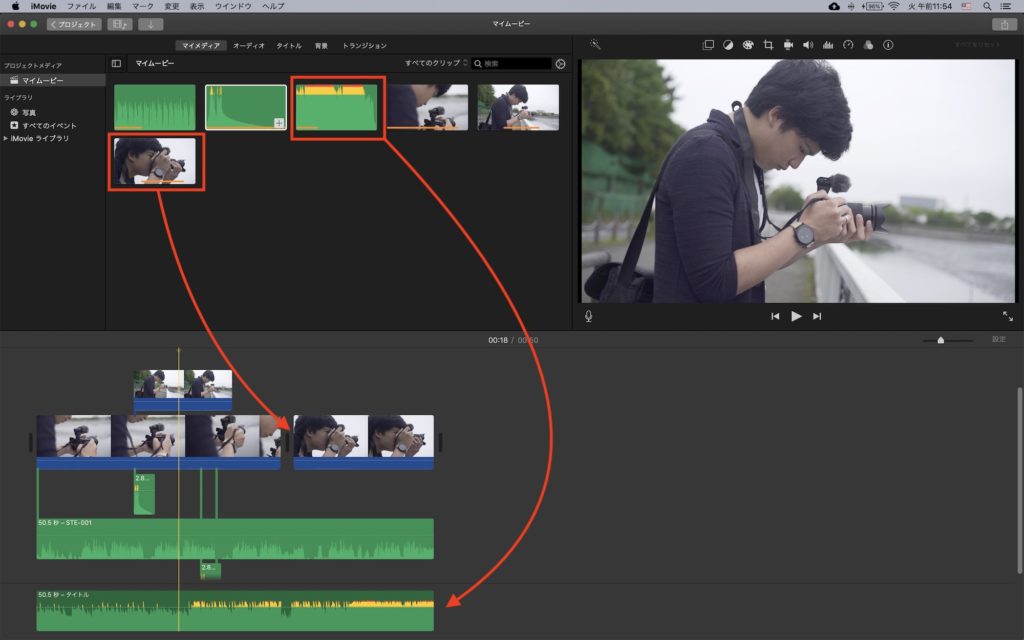
Task: Open the すべてのクリップ filter dropdown
Action: 434,63
